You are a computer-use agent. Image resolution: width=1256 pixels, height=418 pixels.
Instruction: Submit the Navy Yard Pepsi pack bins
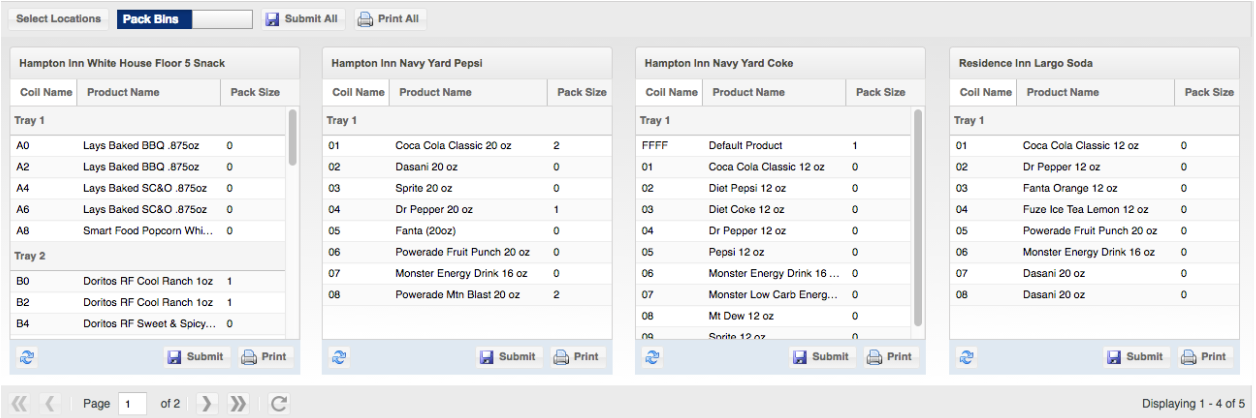click(x=508, y=357)
